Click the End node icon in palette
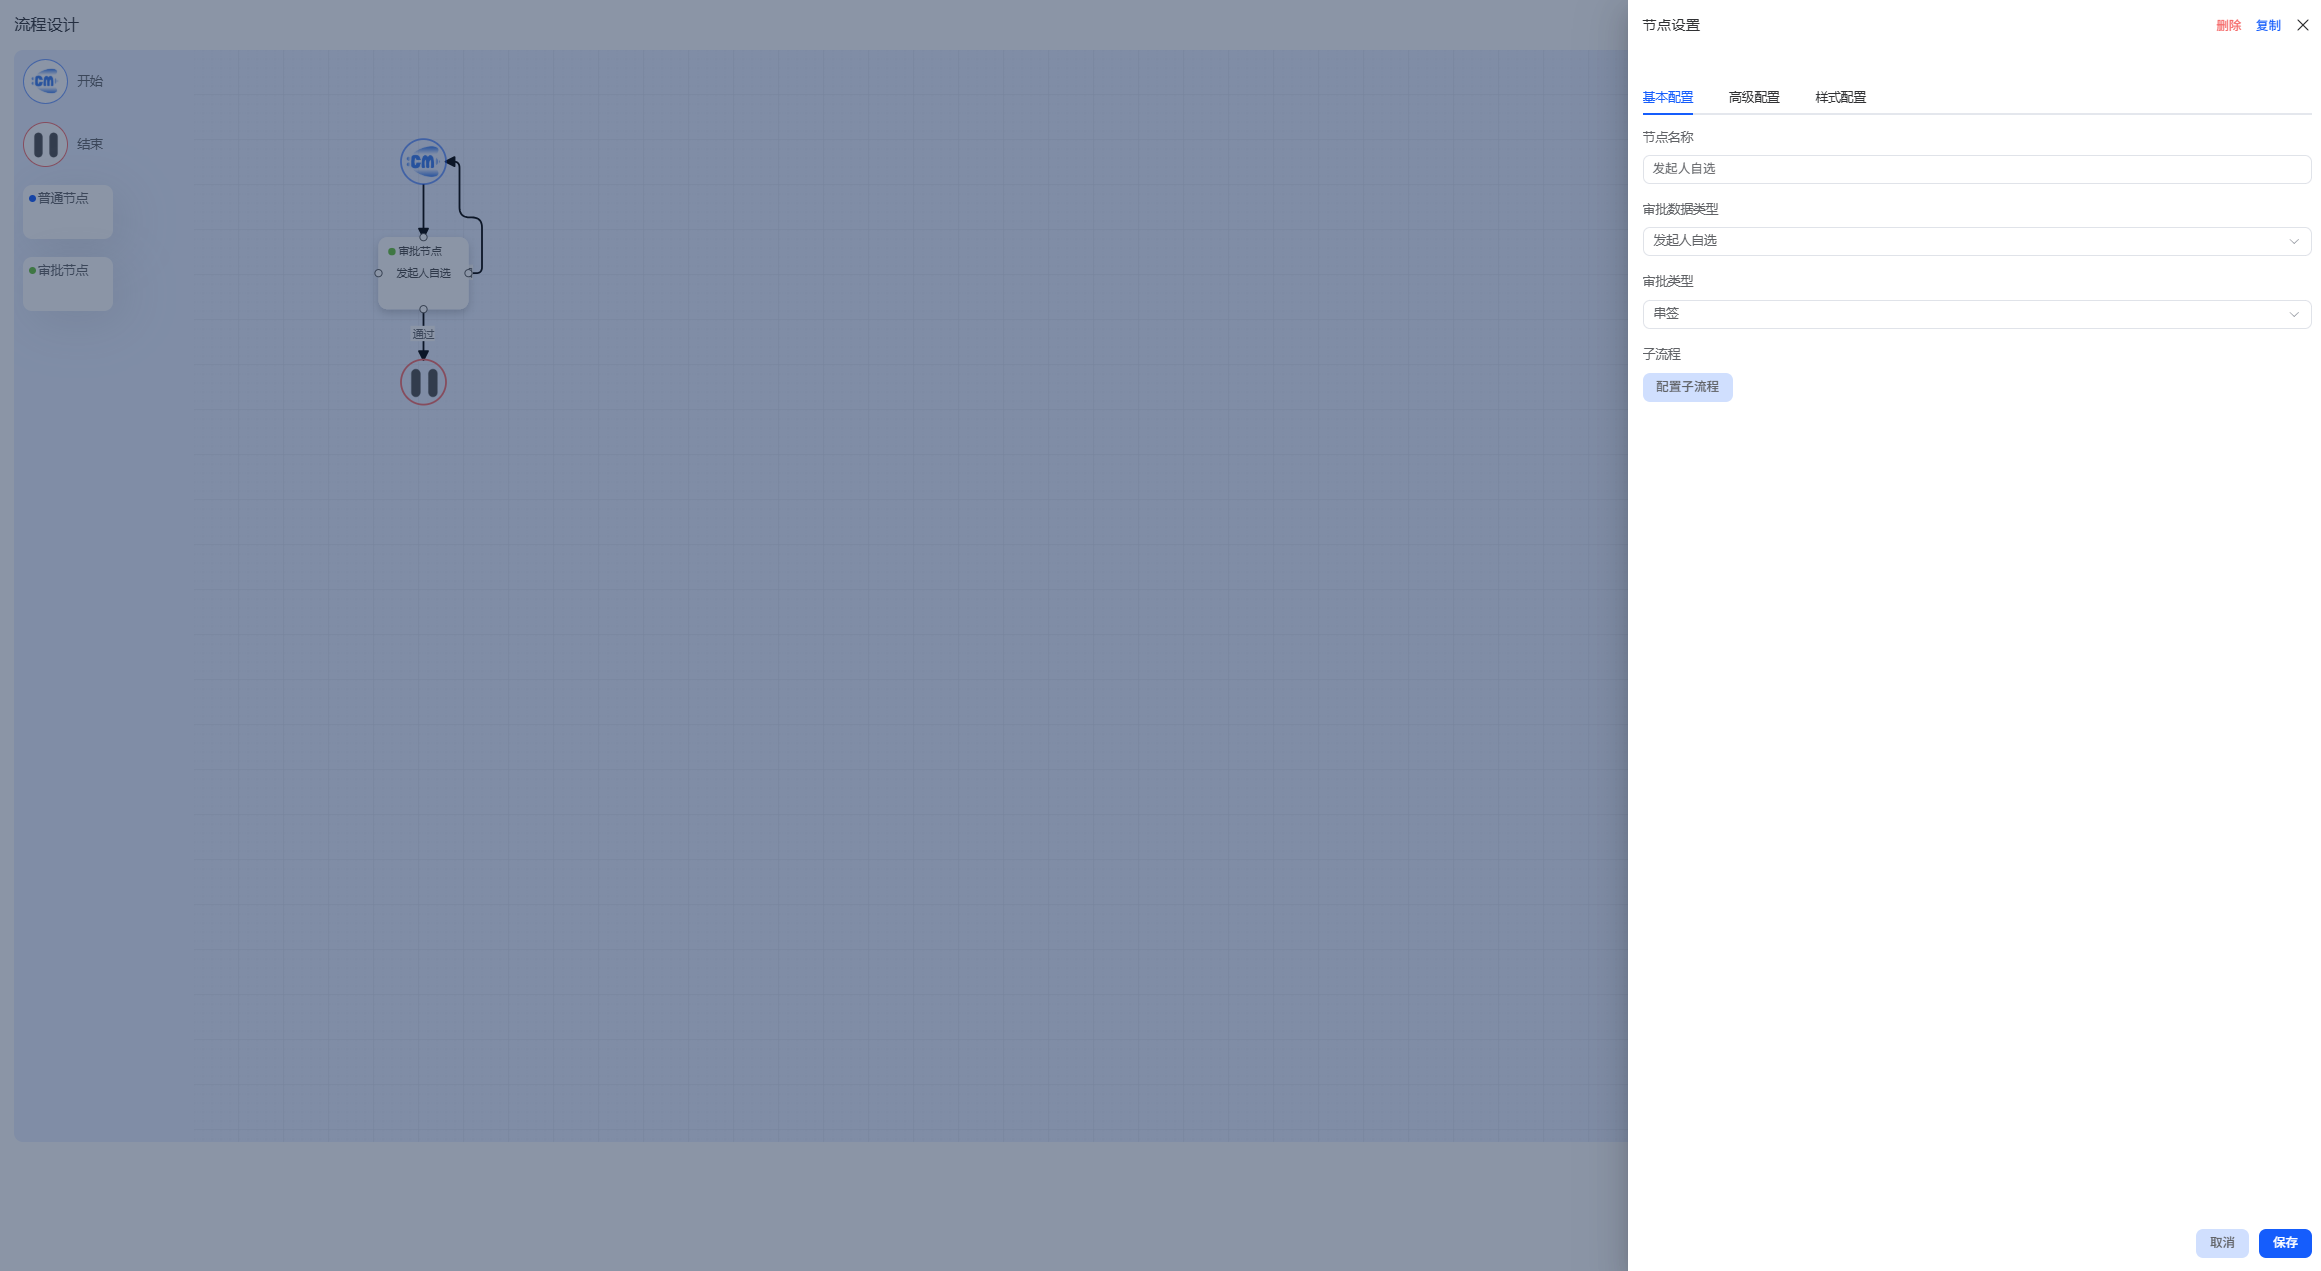 [45, 144]
